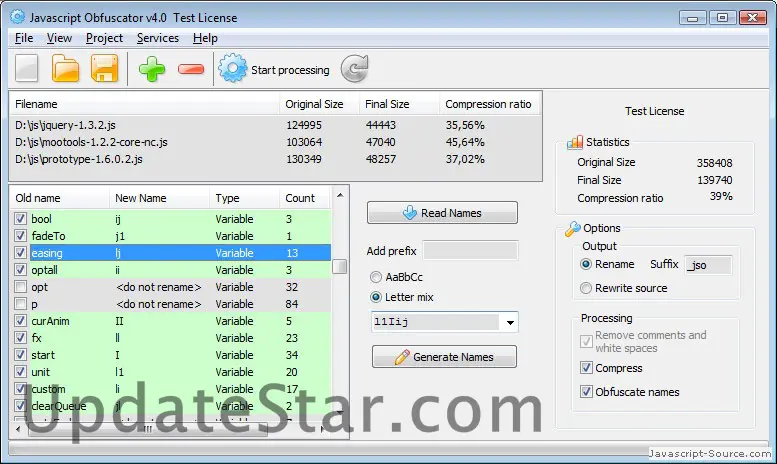Toggle the unit variable checkbox
The height and width of the screenshot is (464, 777).
click(20, 371)
